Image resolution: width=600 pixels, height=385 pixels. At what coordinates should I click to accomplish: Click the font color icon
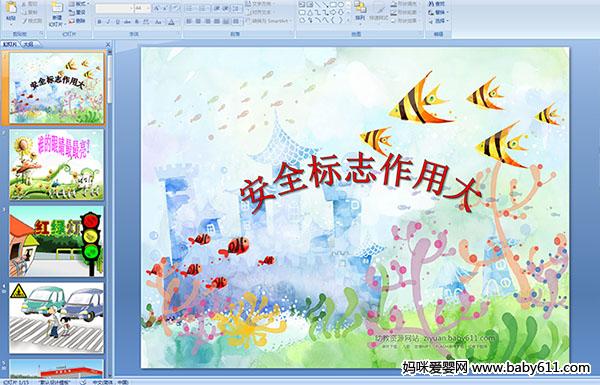click(x=171, y=22)
